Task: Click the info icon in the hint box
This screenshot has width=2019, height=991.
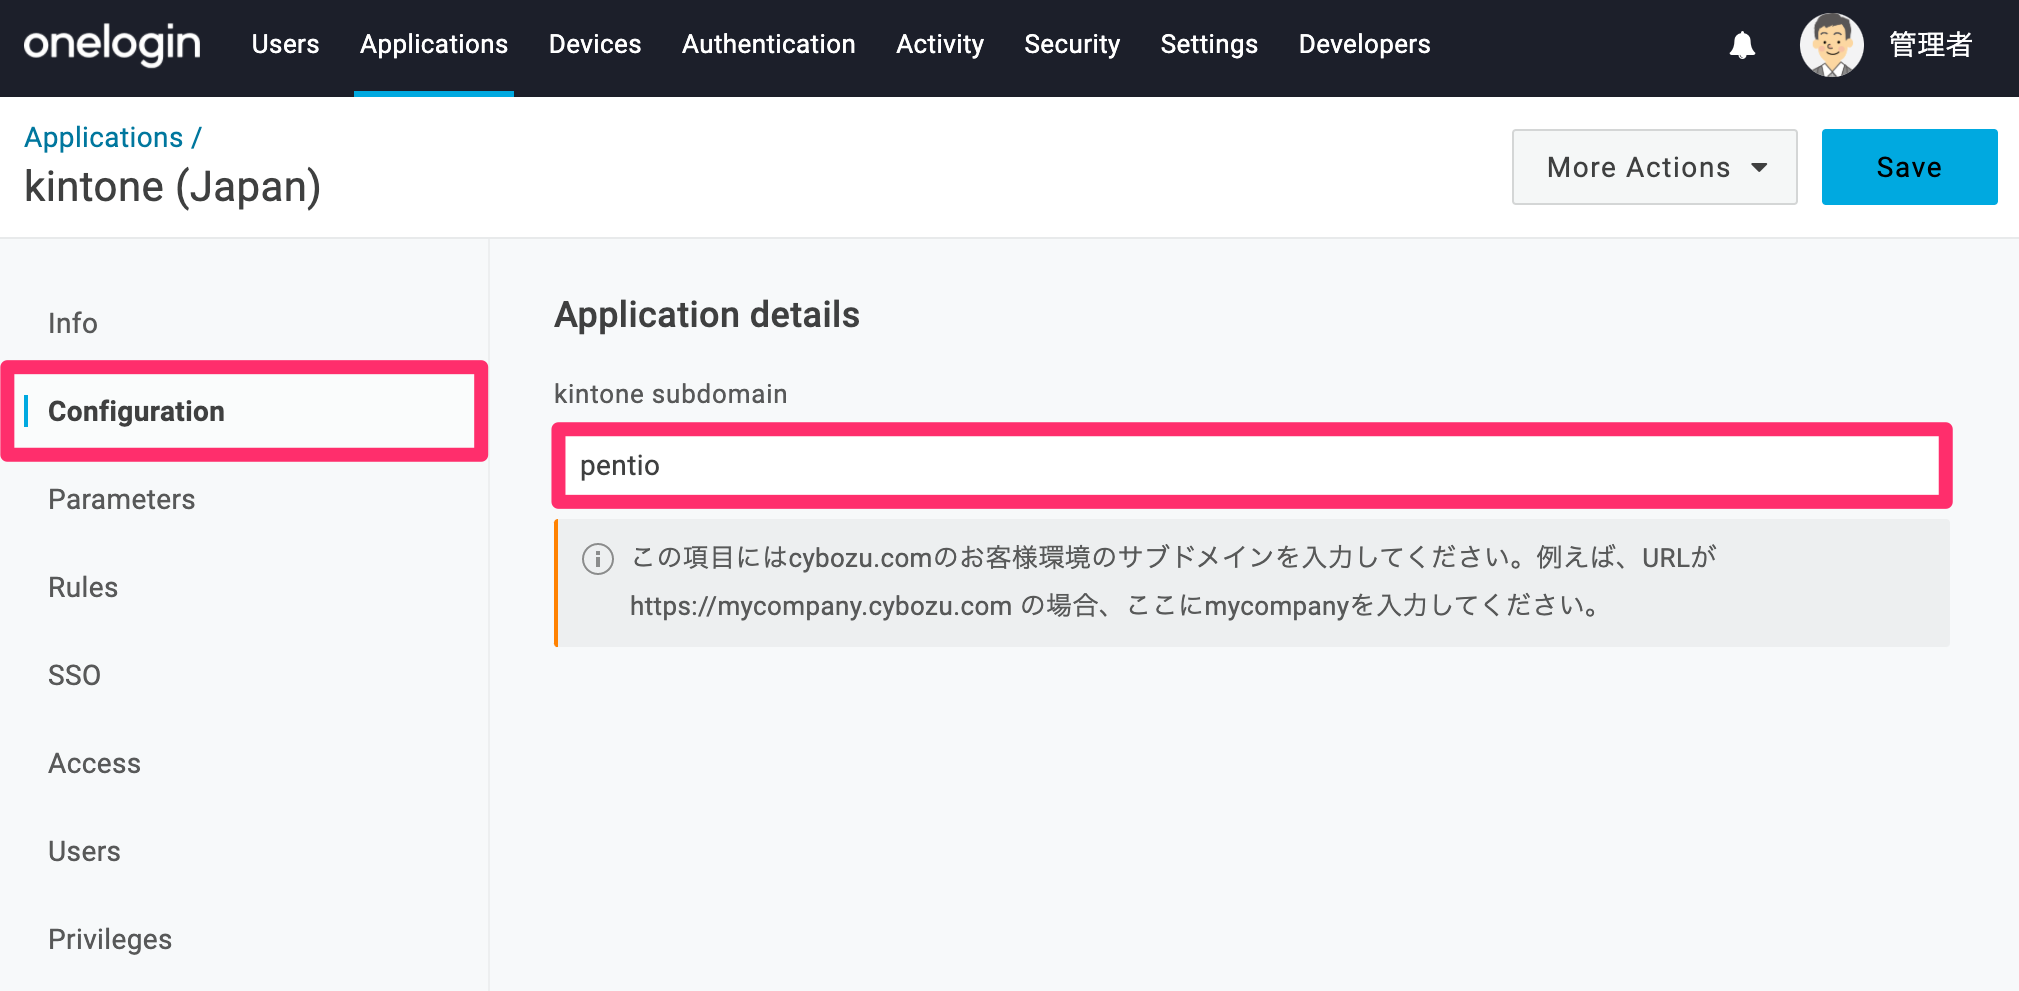Action: click(598, 558)
